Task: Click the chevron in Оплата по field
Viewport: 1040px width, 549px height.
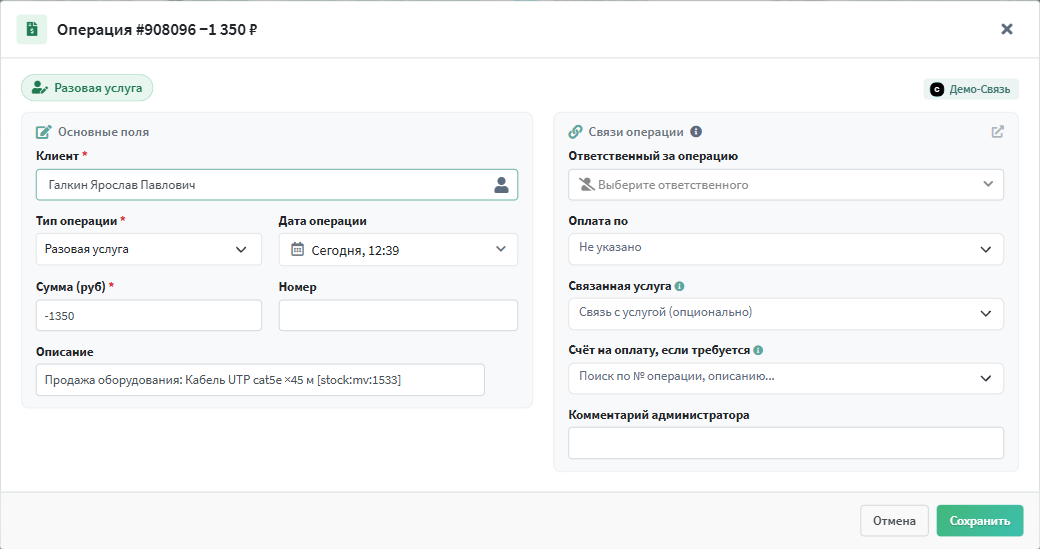Action: coord(986,249)
